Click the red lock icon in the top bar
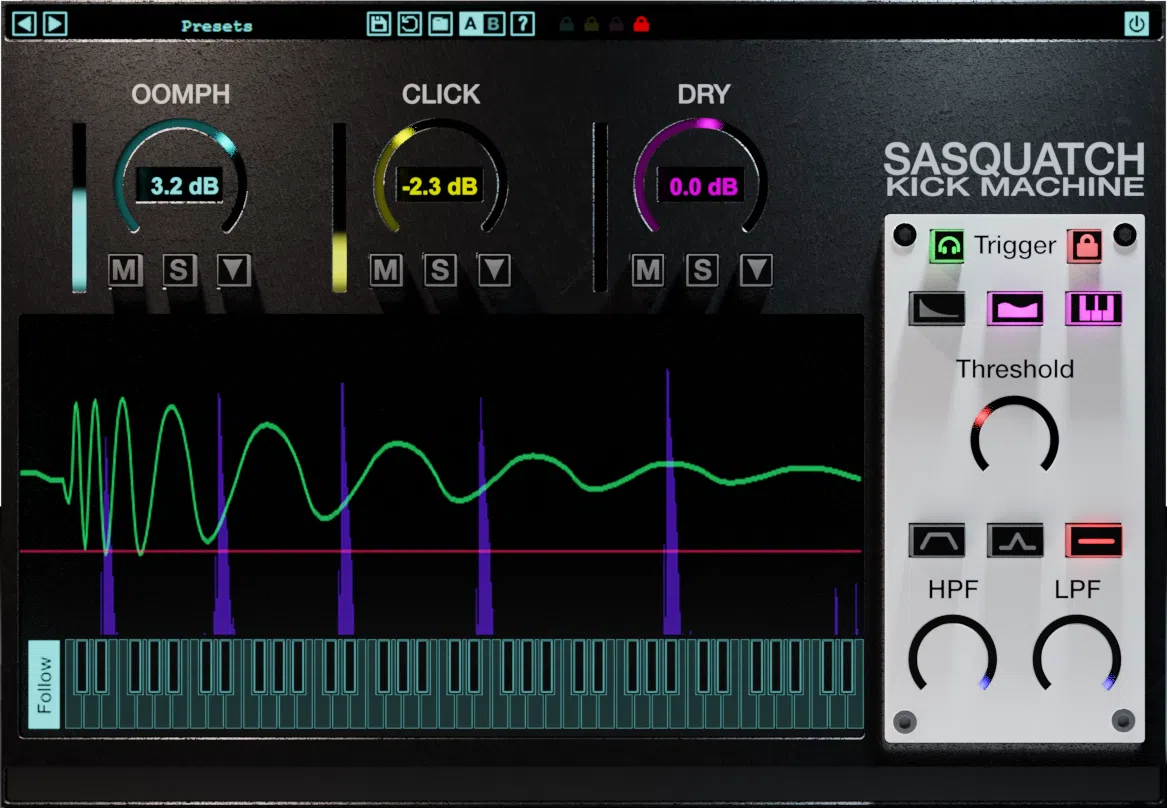Image resolution: width=1167 pixels, height=808 pixels. click(641, 24)
